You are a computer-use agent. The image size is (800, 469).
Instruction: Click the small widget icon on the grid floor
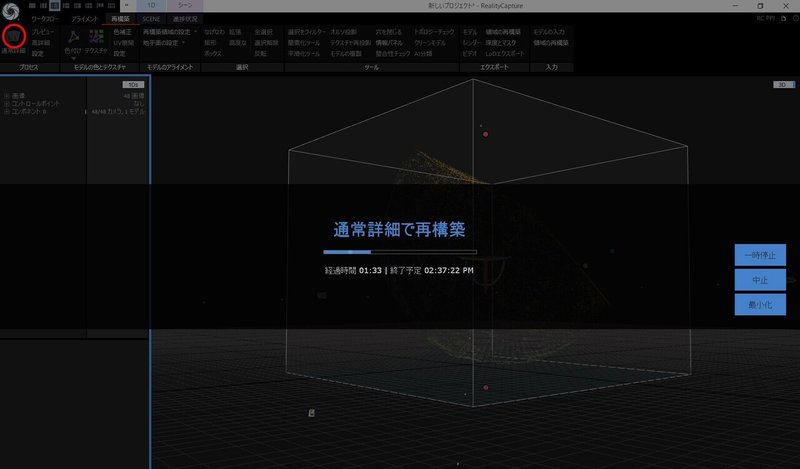point(312,413)
